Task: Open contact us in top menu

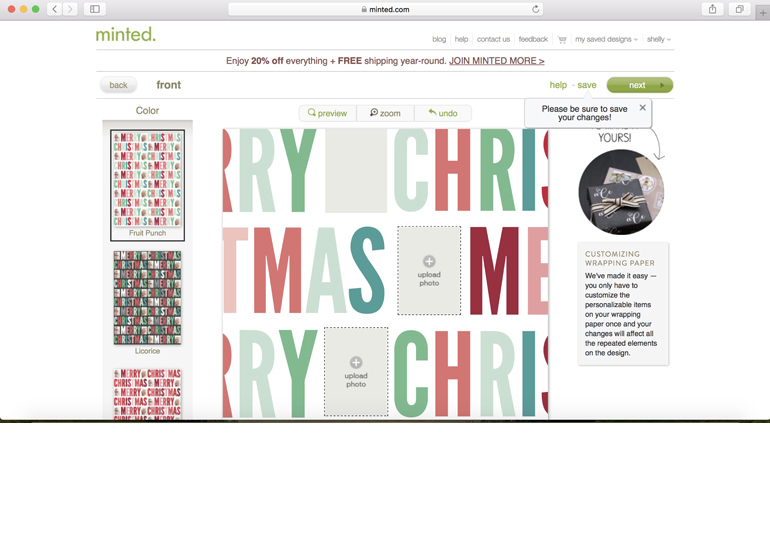Action: point(493,39)
